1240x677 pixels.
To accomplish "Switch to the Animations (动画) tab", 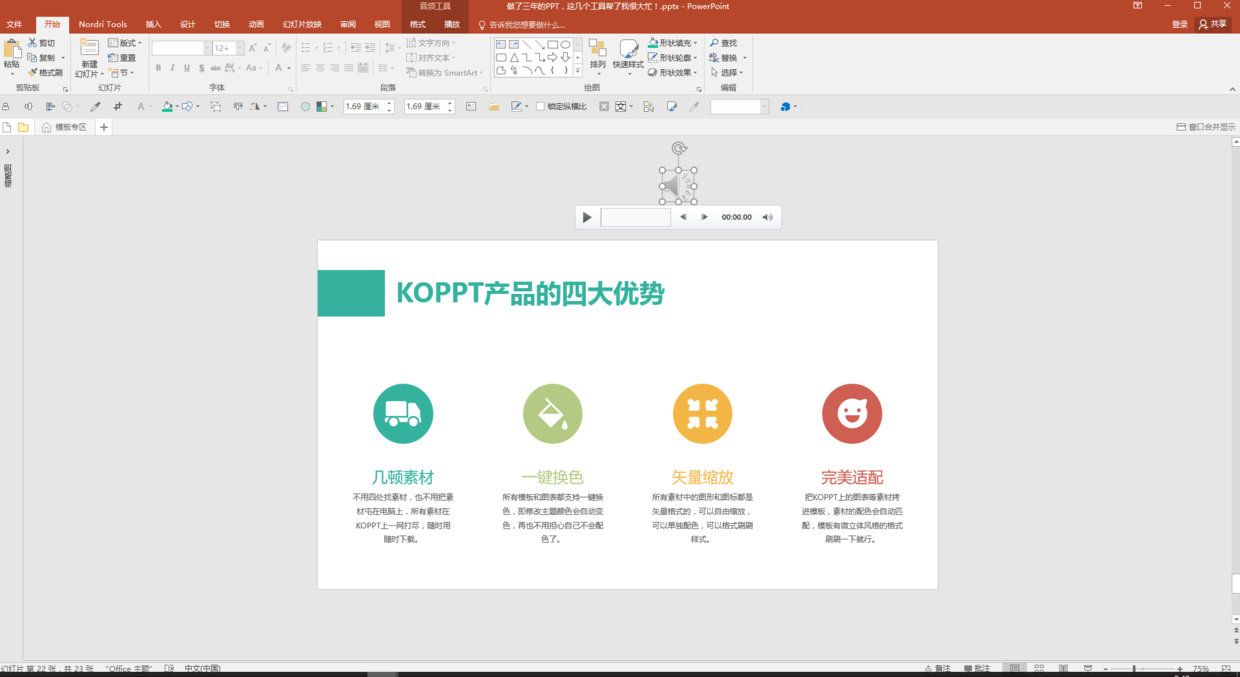I will click(x=256, y=24).
